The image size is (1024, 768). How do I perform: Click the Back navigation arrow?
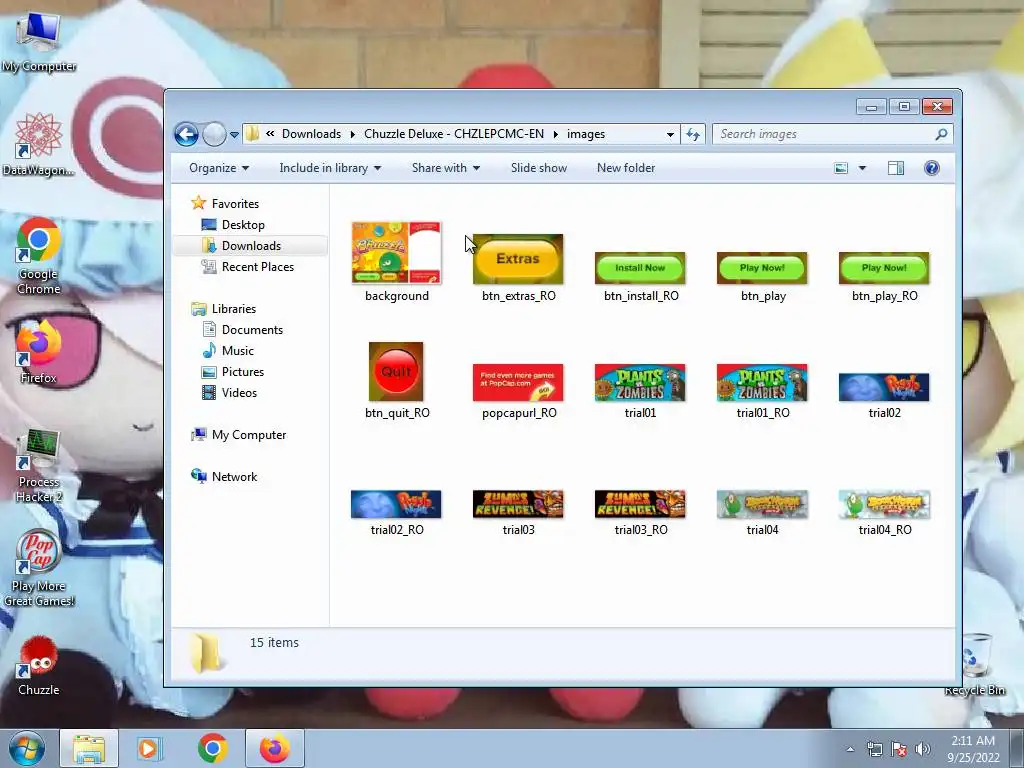coord(186,135)
